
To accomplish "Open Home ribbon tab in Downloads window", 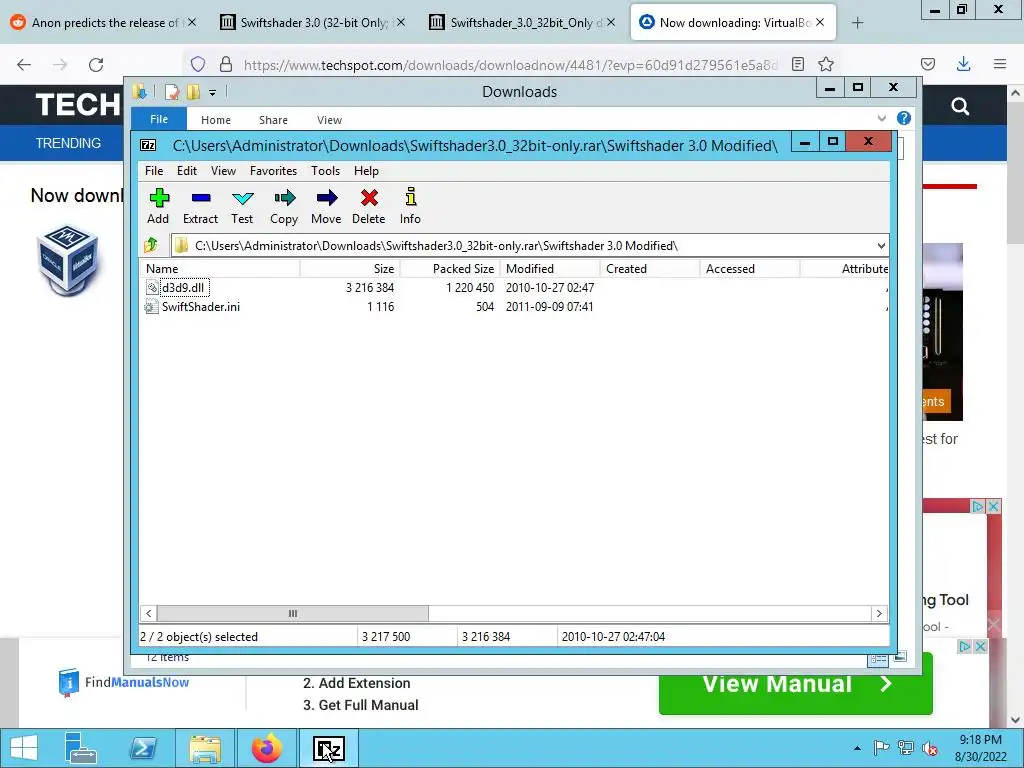I will (x=216, y=120).
